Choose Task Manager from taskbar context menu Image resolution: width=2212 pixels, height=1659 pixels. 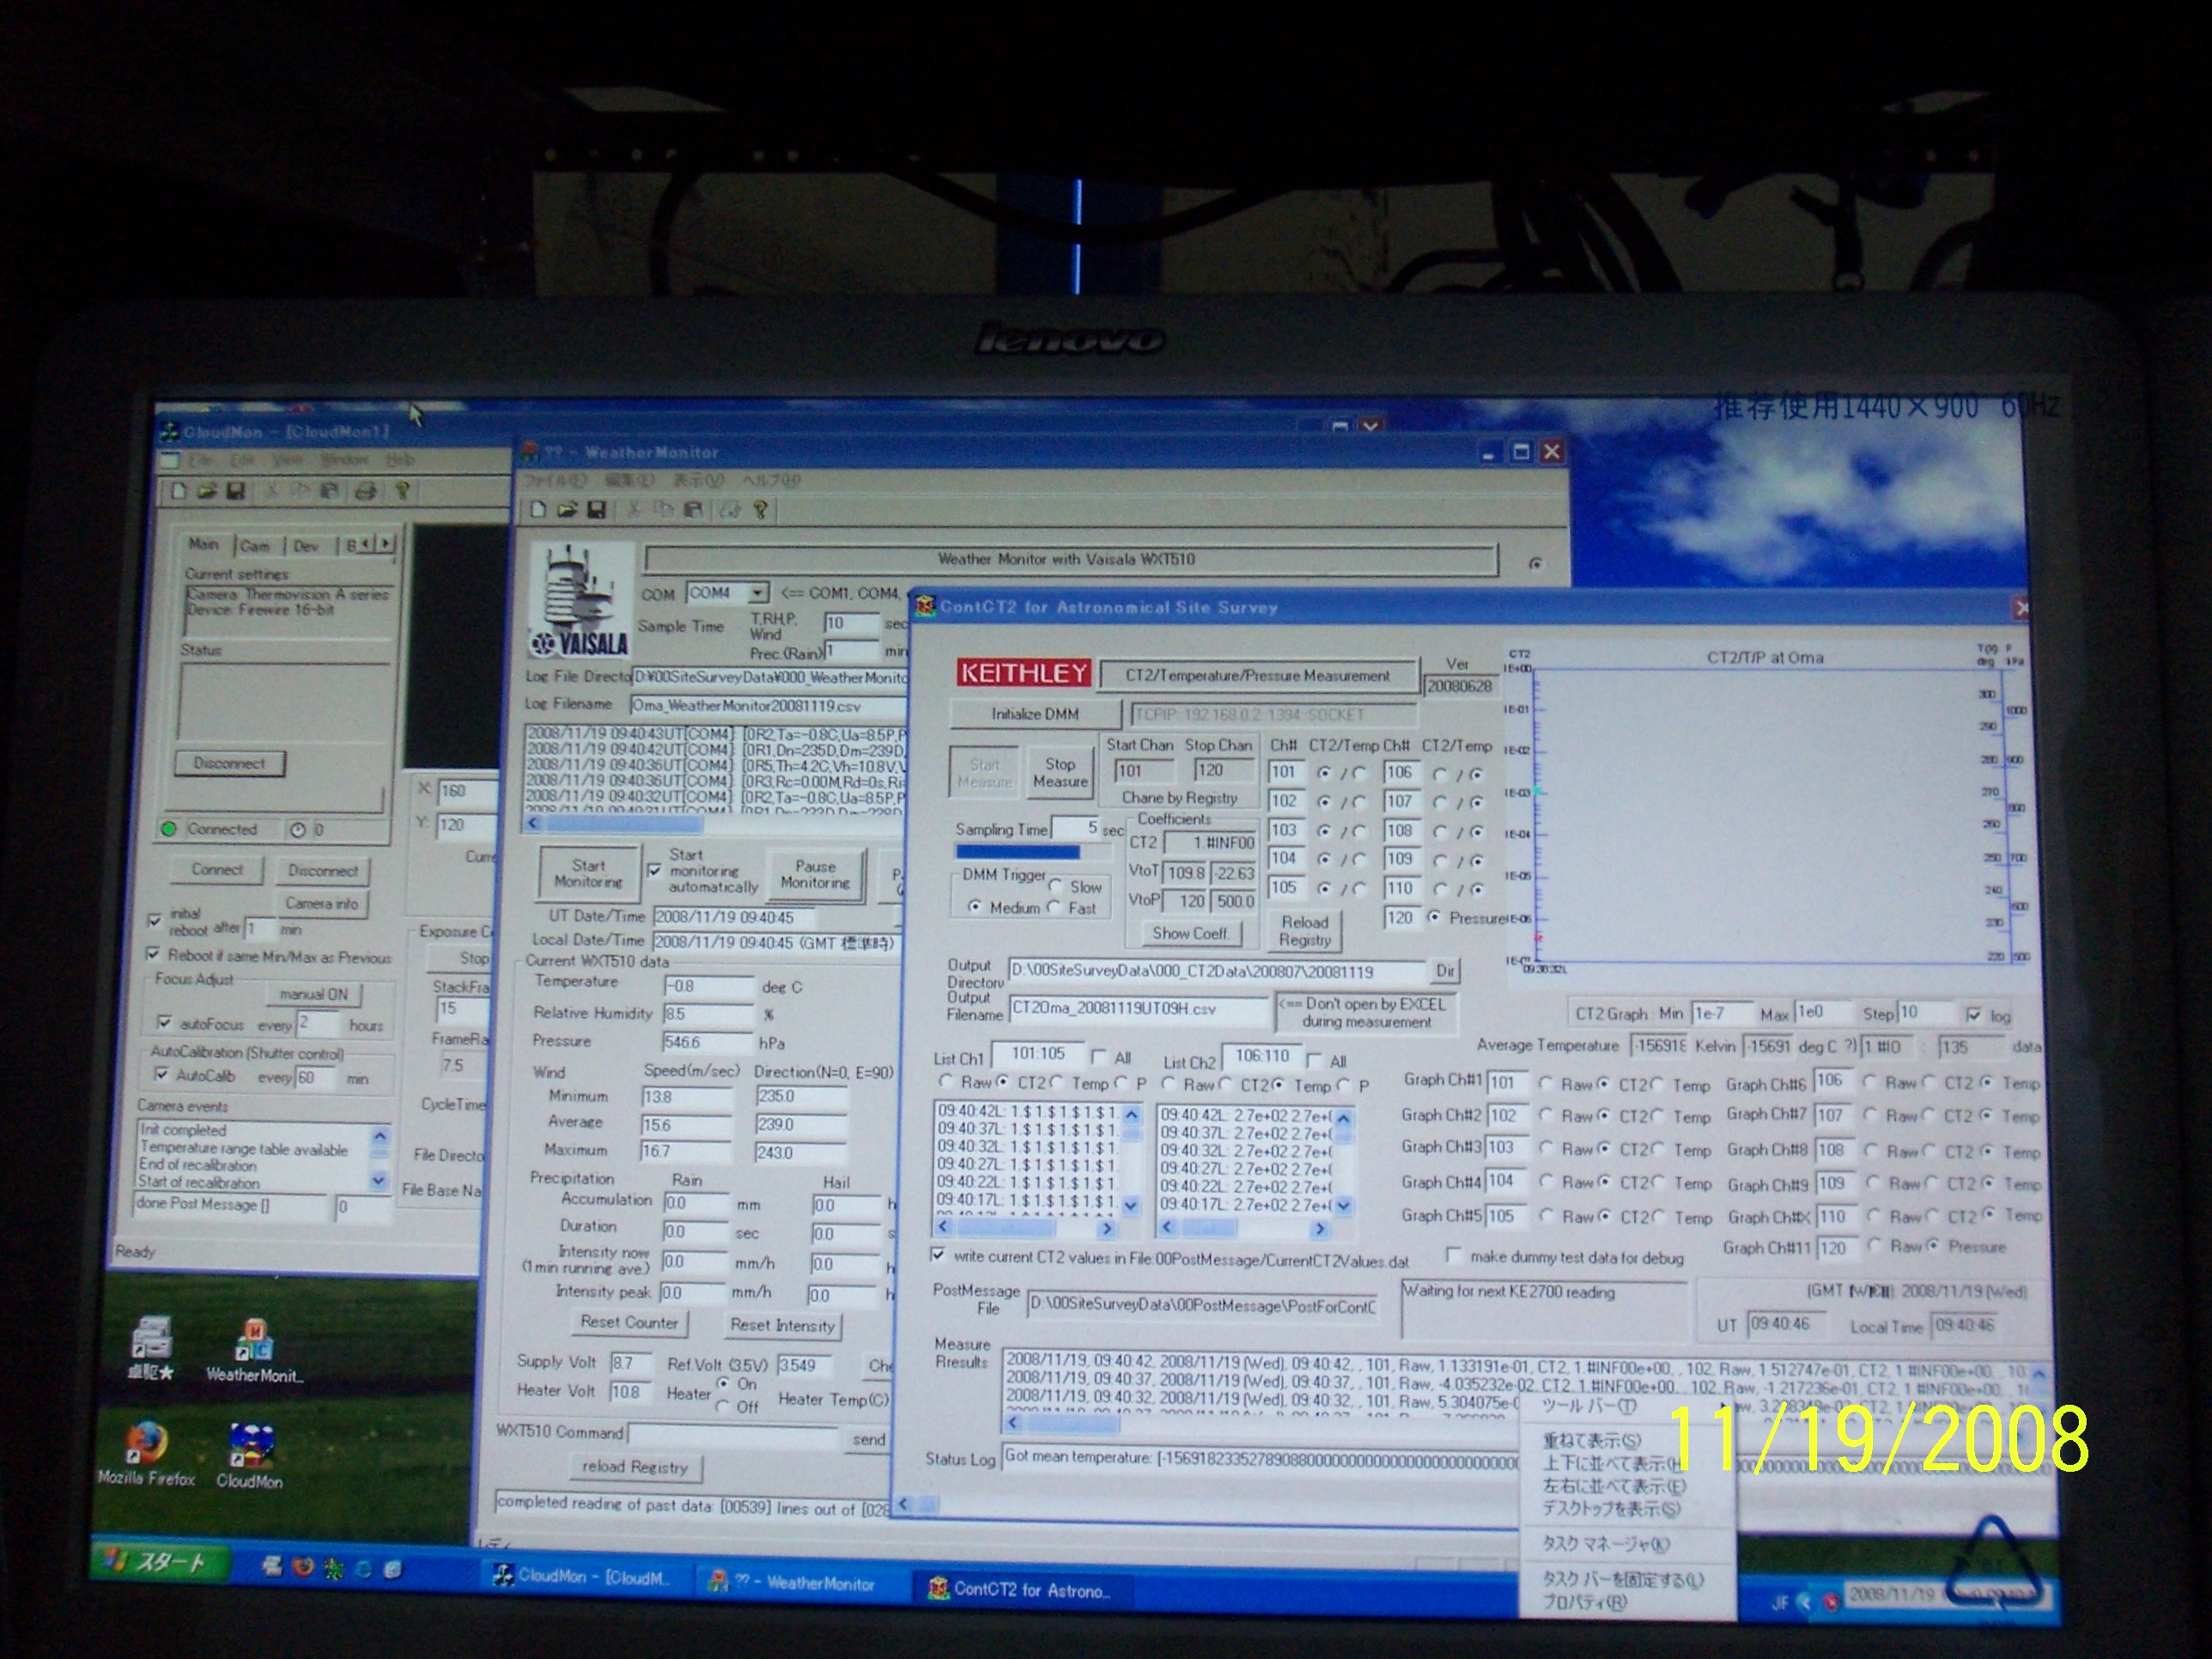click(x=1604, y=1544)
